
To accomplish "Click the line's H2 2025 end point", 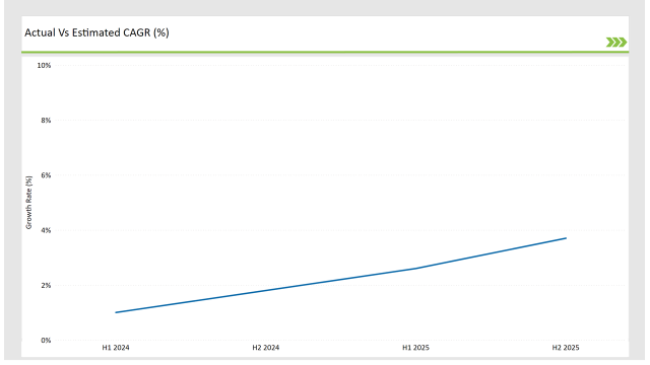I will click(x=566, y=238).
